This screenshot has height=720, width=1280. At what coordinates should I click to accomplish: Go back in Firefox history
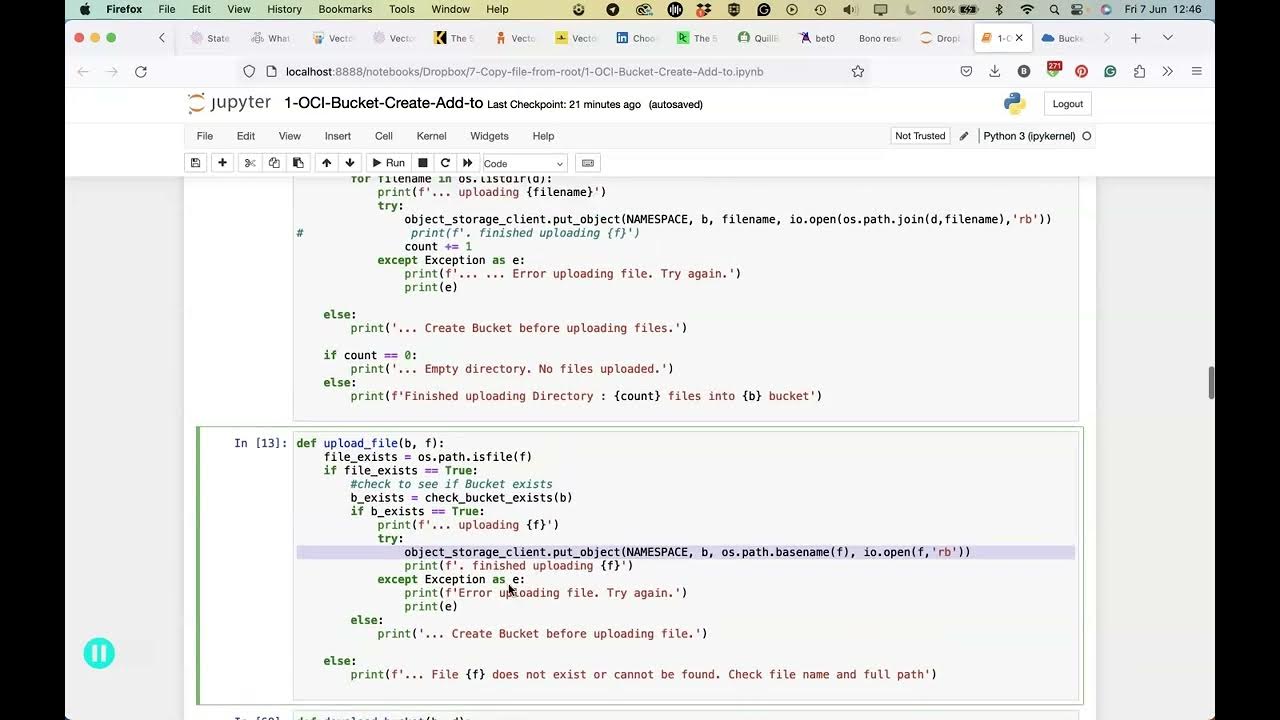point(83,71)
